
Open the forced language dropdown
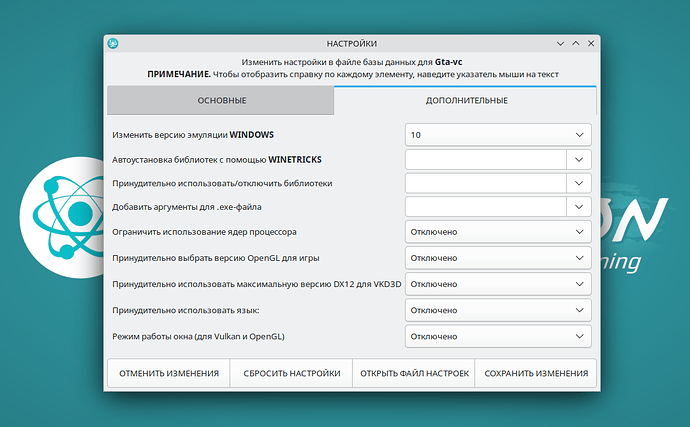click(x=498, y=310)
